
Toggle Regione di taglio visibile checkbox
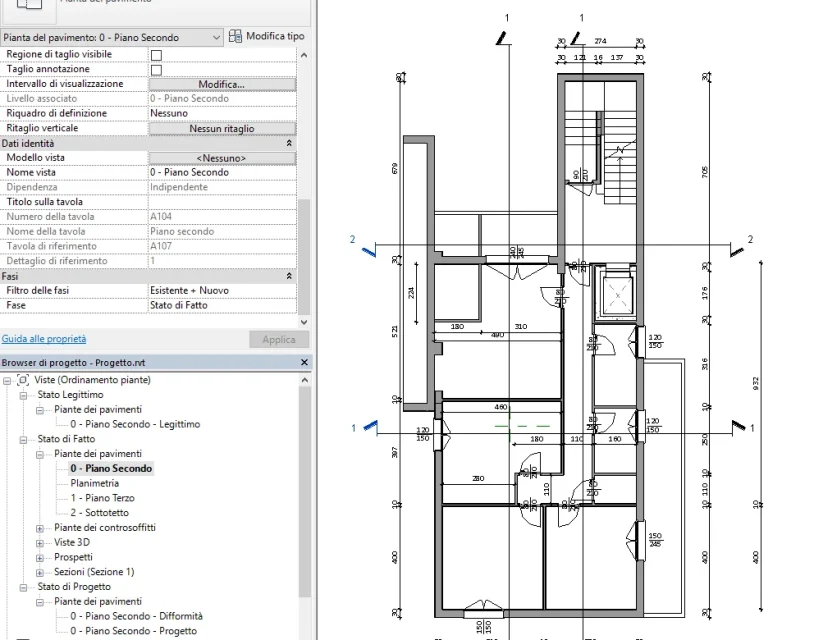[156, 55]
